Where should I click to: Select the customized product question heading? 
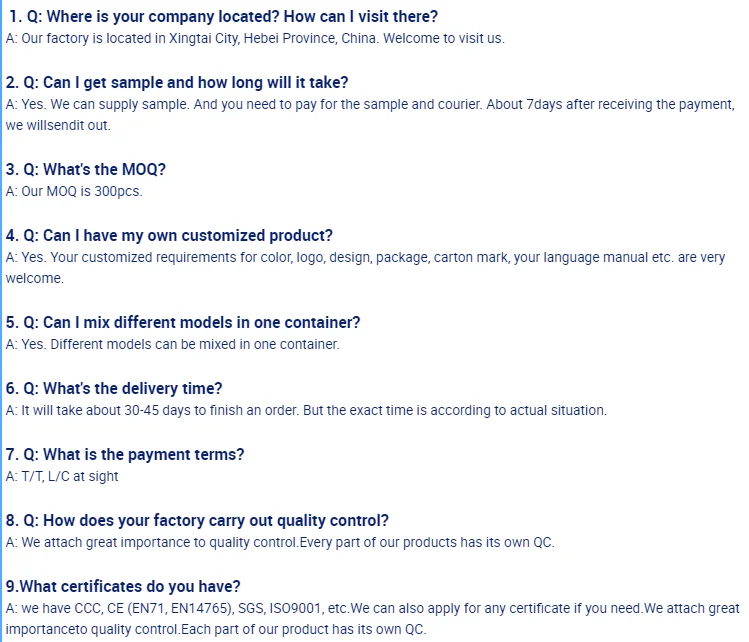(169, 236)
